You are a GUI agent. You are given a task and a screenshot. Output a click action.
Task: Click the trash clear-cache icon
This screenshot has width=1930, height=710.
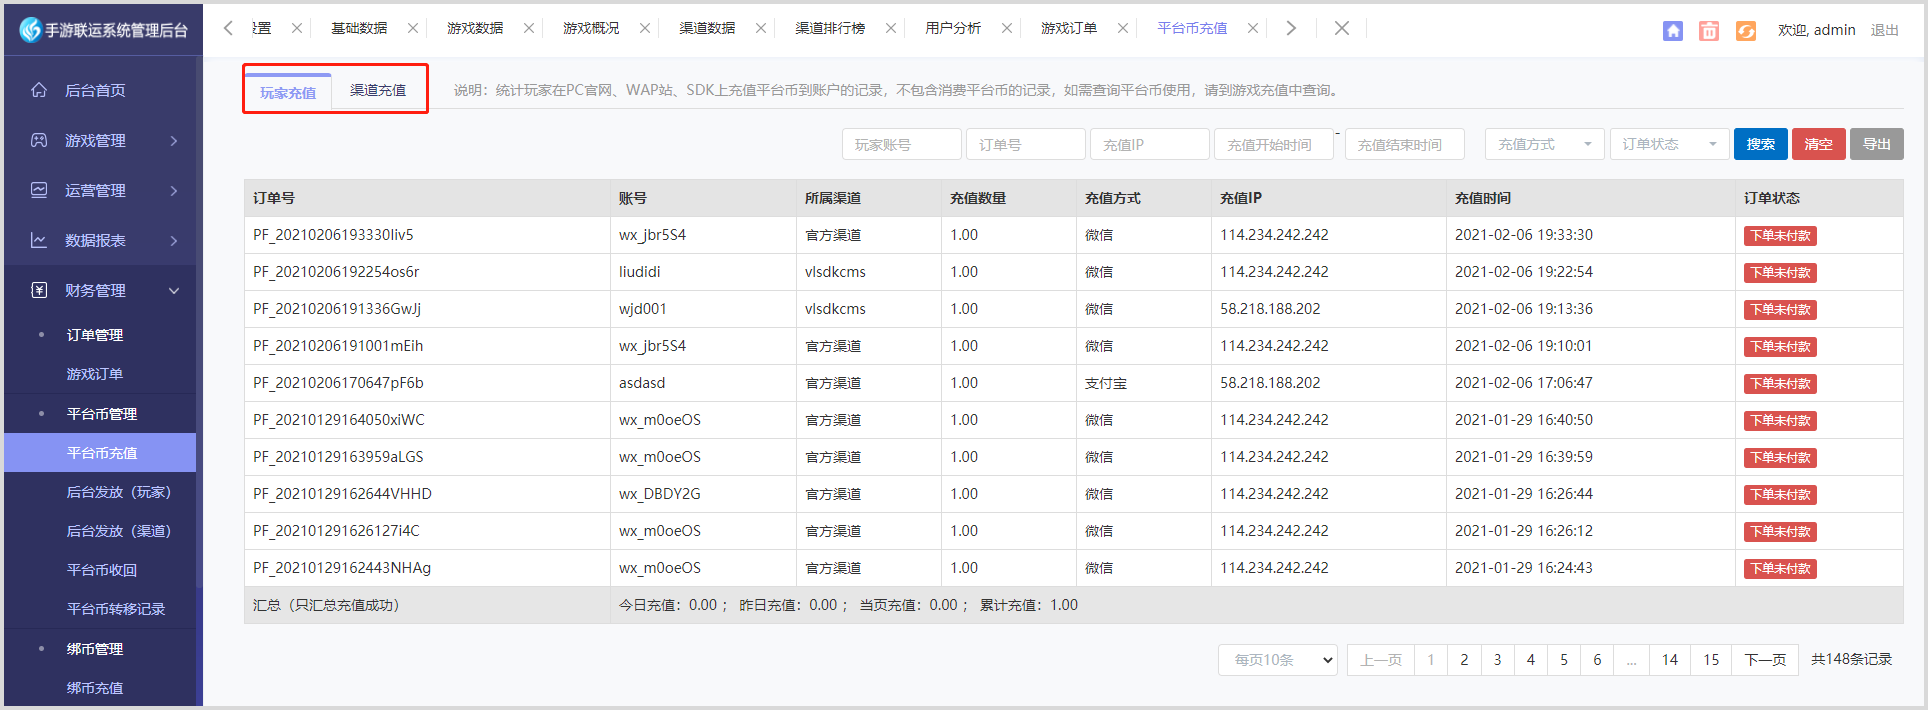coord(1709,31)
